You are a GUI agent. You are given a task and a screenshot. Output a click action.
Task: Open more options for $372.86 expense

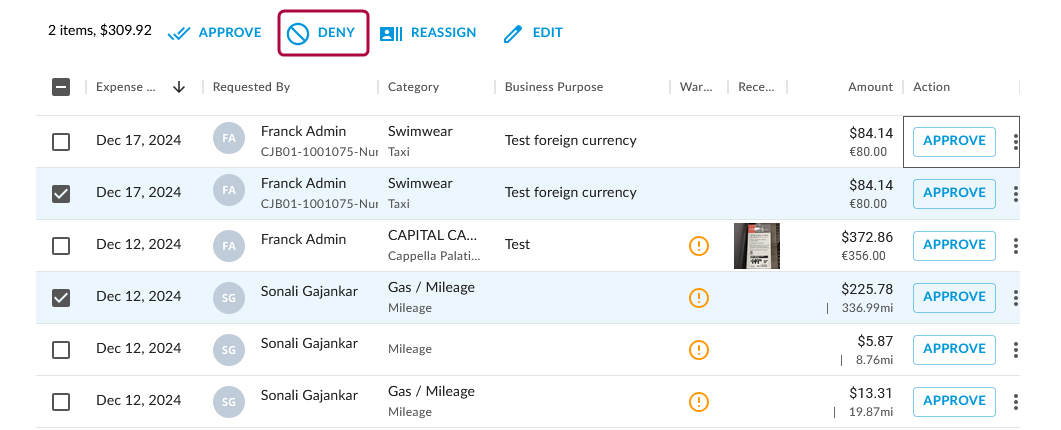pyautogui.click(x=1016, y=245)
